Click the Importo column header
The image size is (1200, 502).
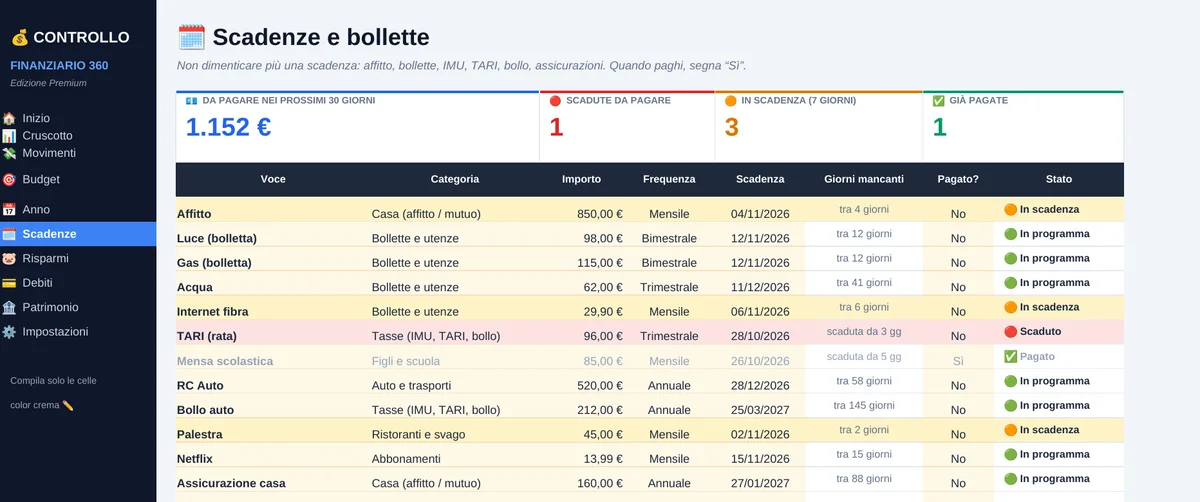(x=582, y=179)
